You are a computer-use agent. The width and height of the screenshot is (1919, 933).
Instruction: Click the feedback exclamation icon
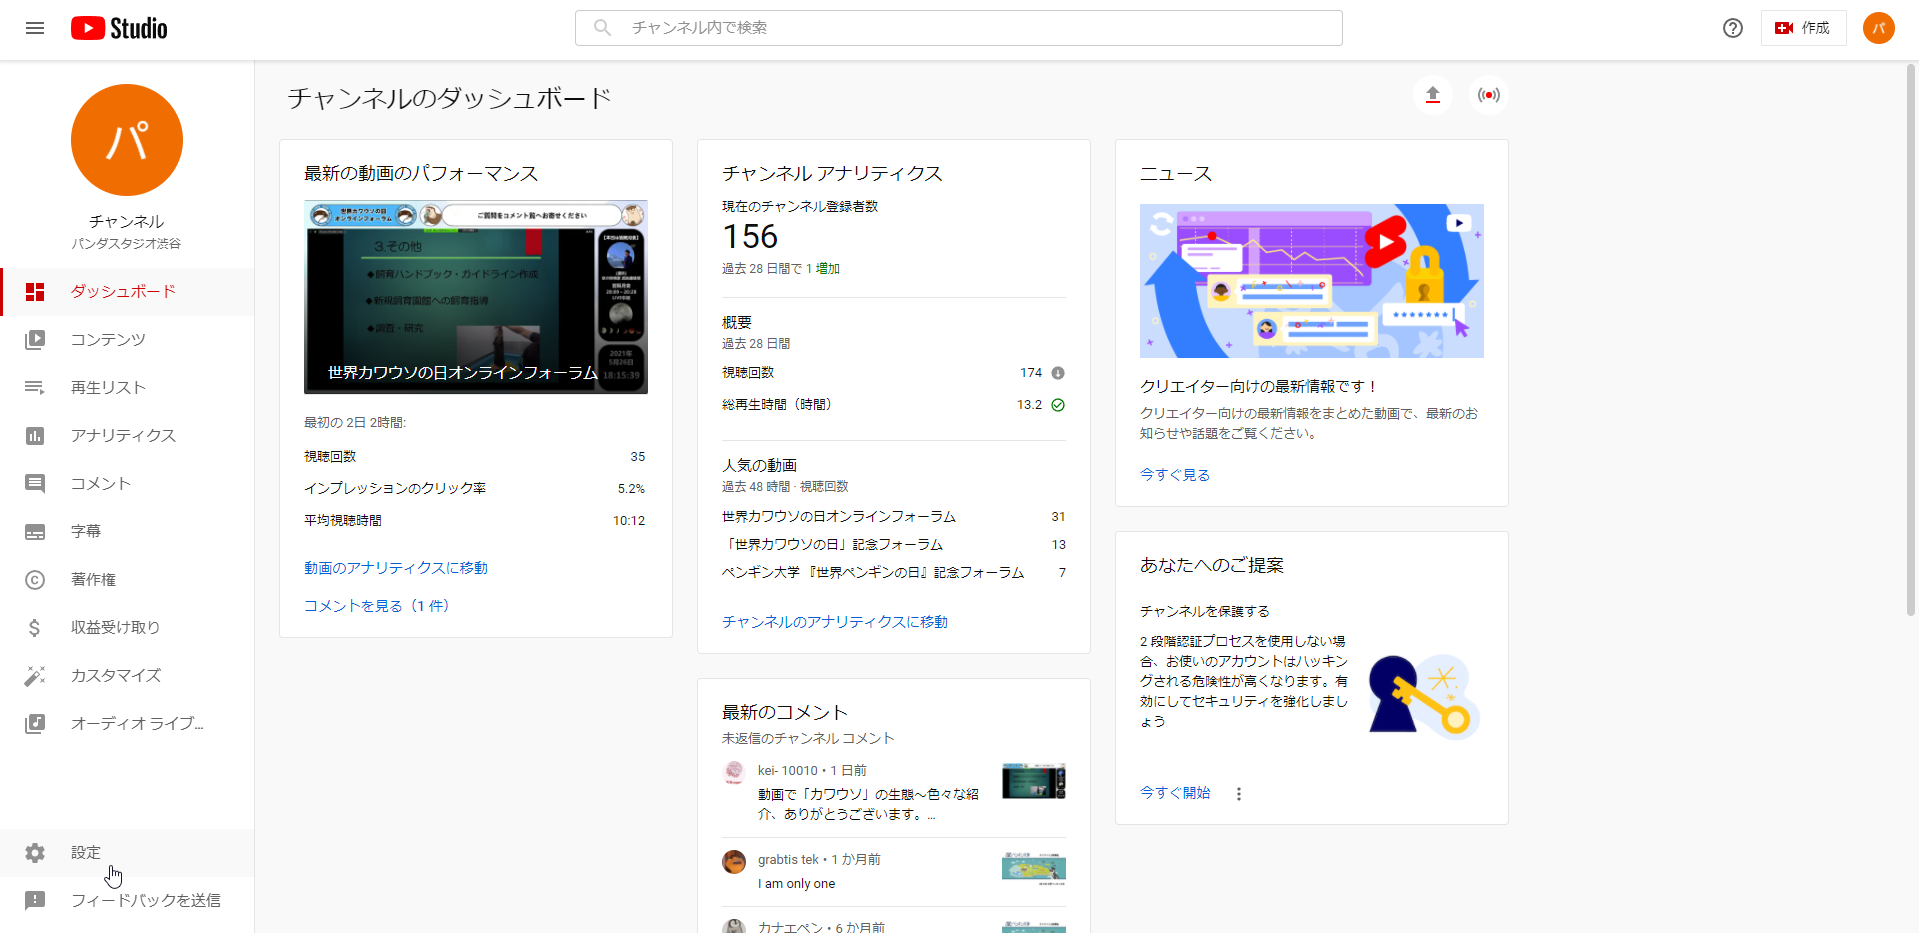click(35, 901)
